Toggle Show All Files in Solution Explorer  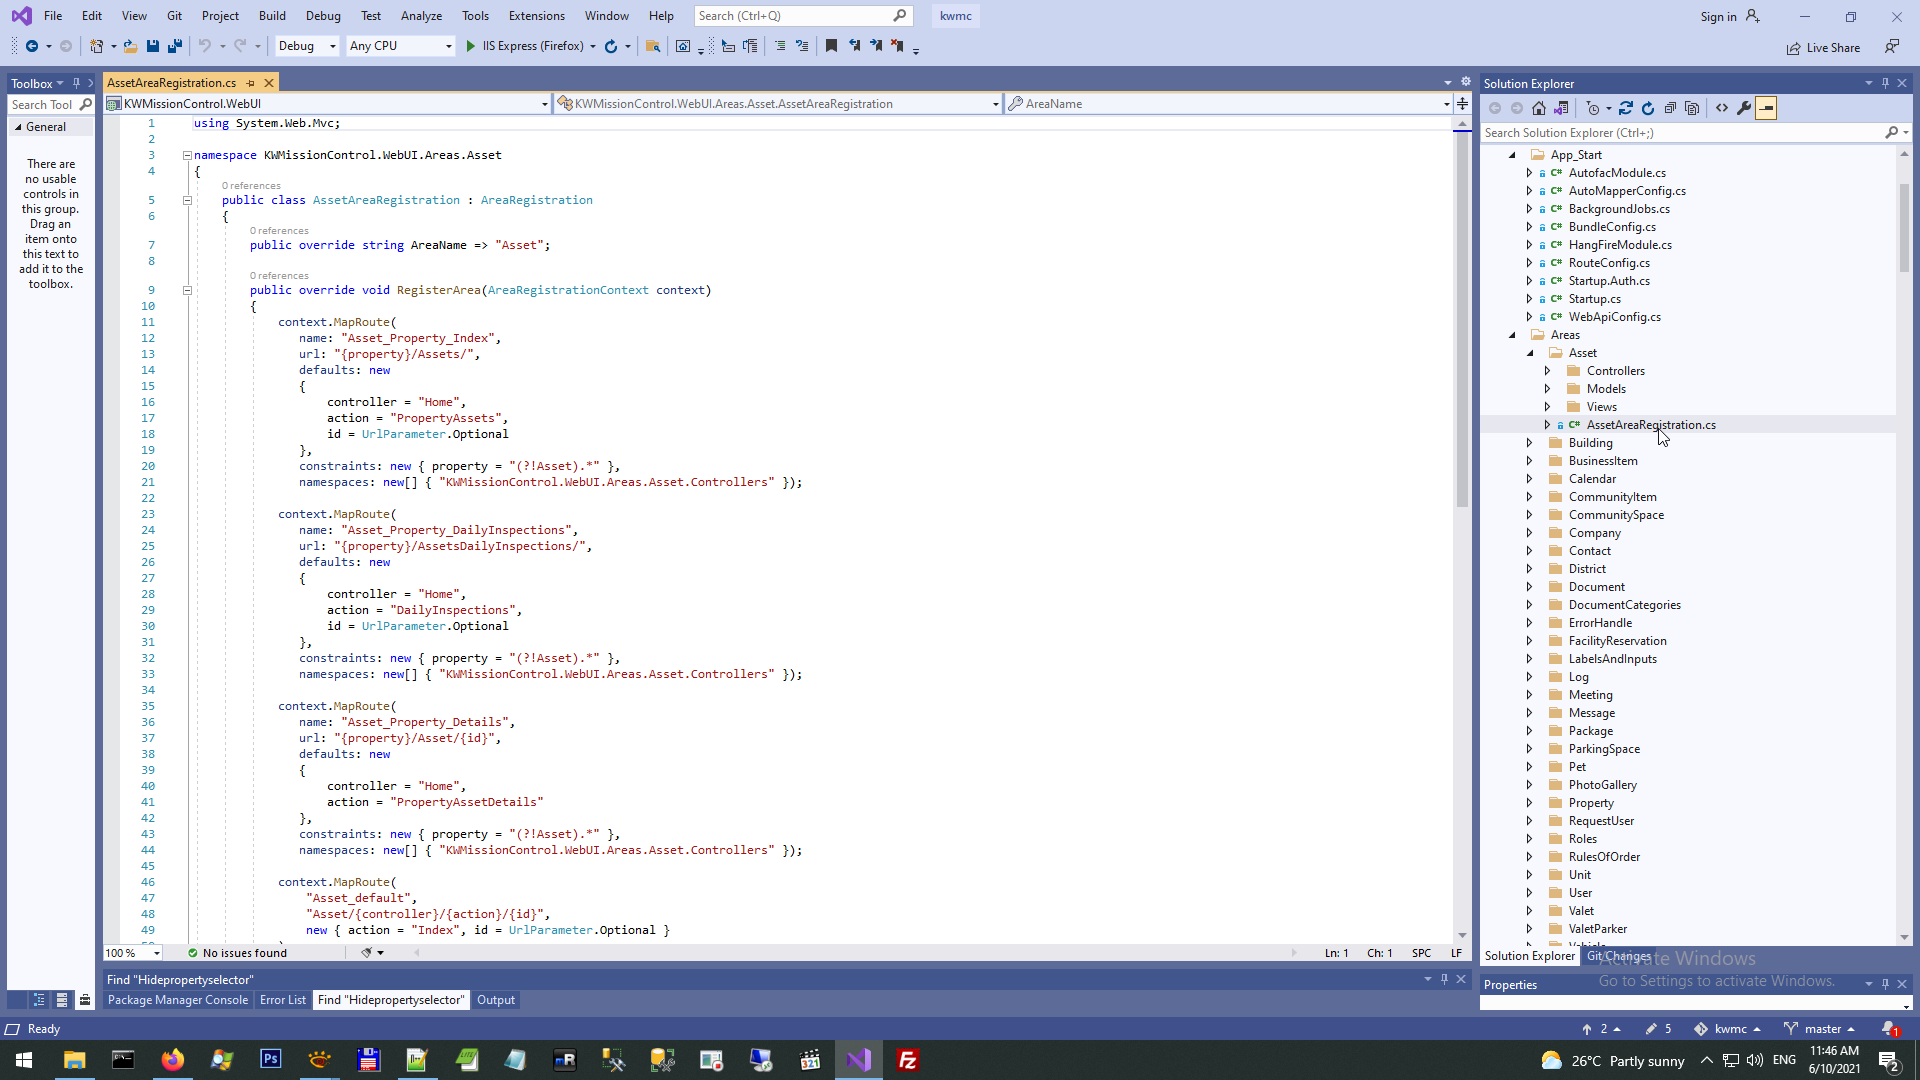1692,108
